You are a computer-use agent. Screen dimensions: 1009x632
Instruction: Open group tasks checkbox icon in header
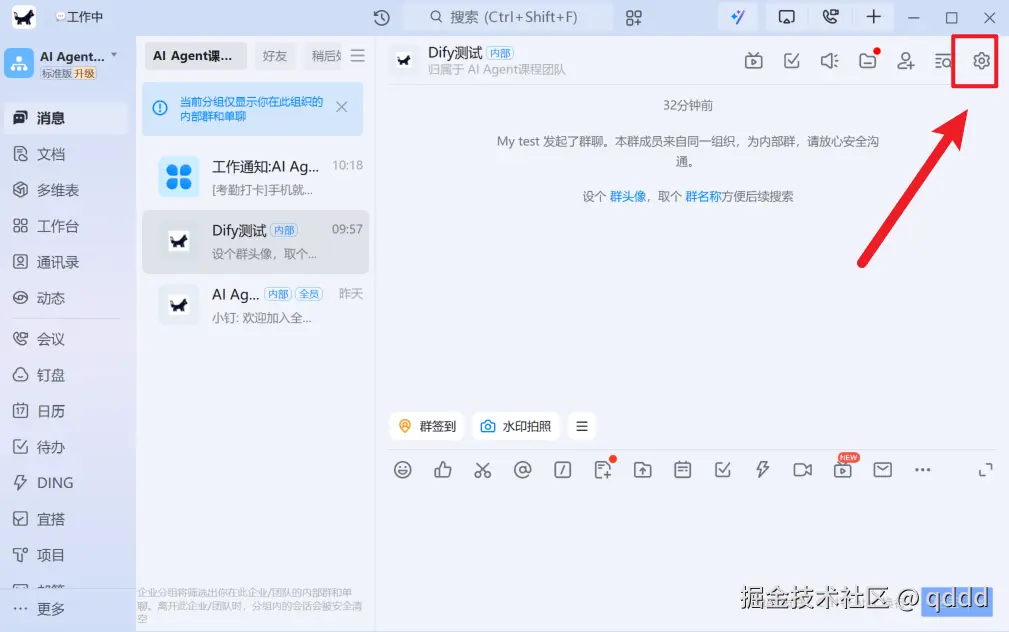791,60
